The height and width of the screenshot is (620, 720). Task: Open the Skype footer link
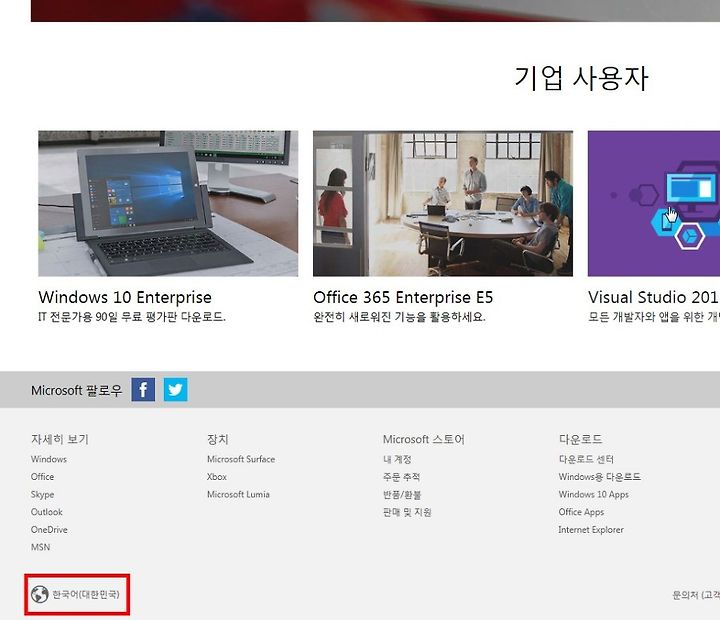42,495
